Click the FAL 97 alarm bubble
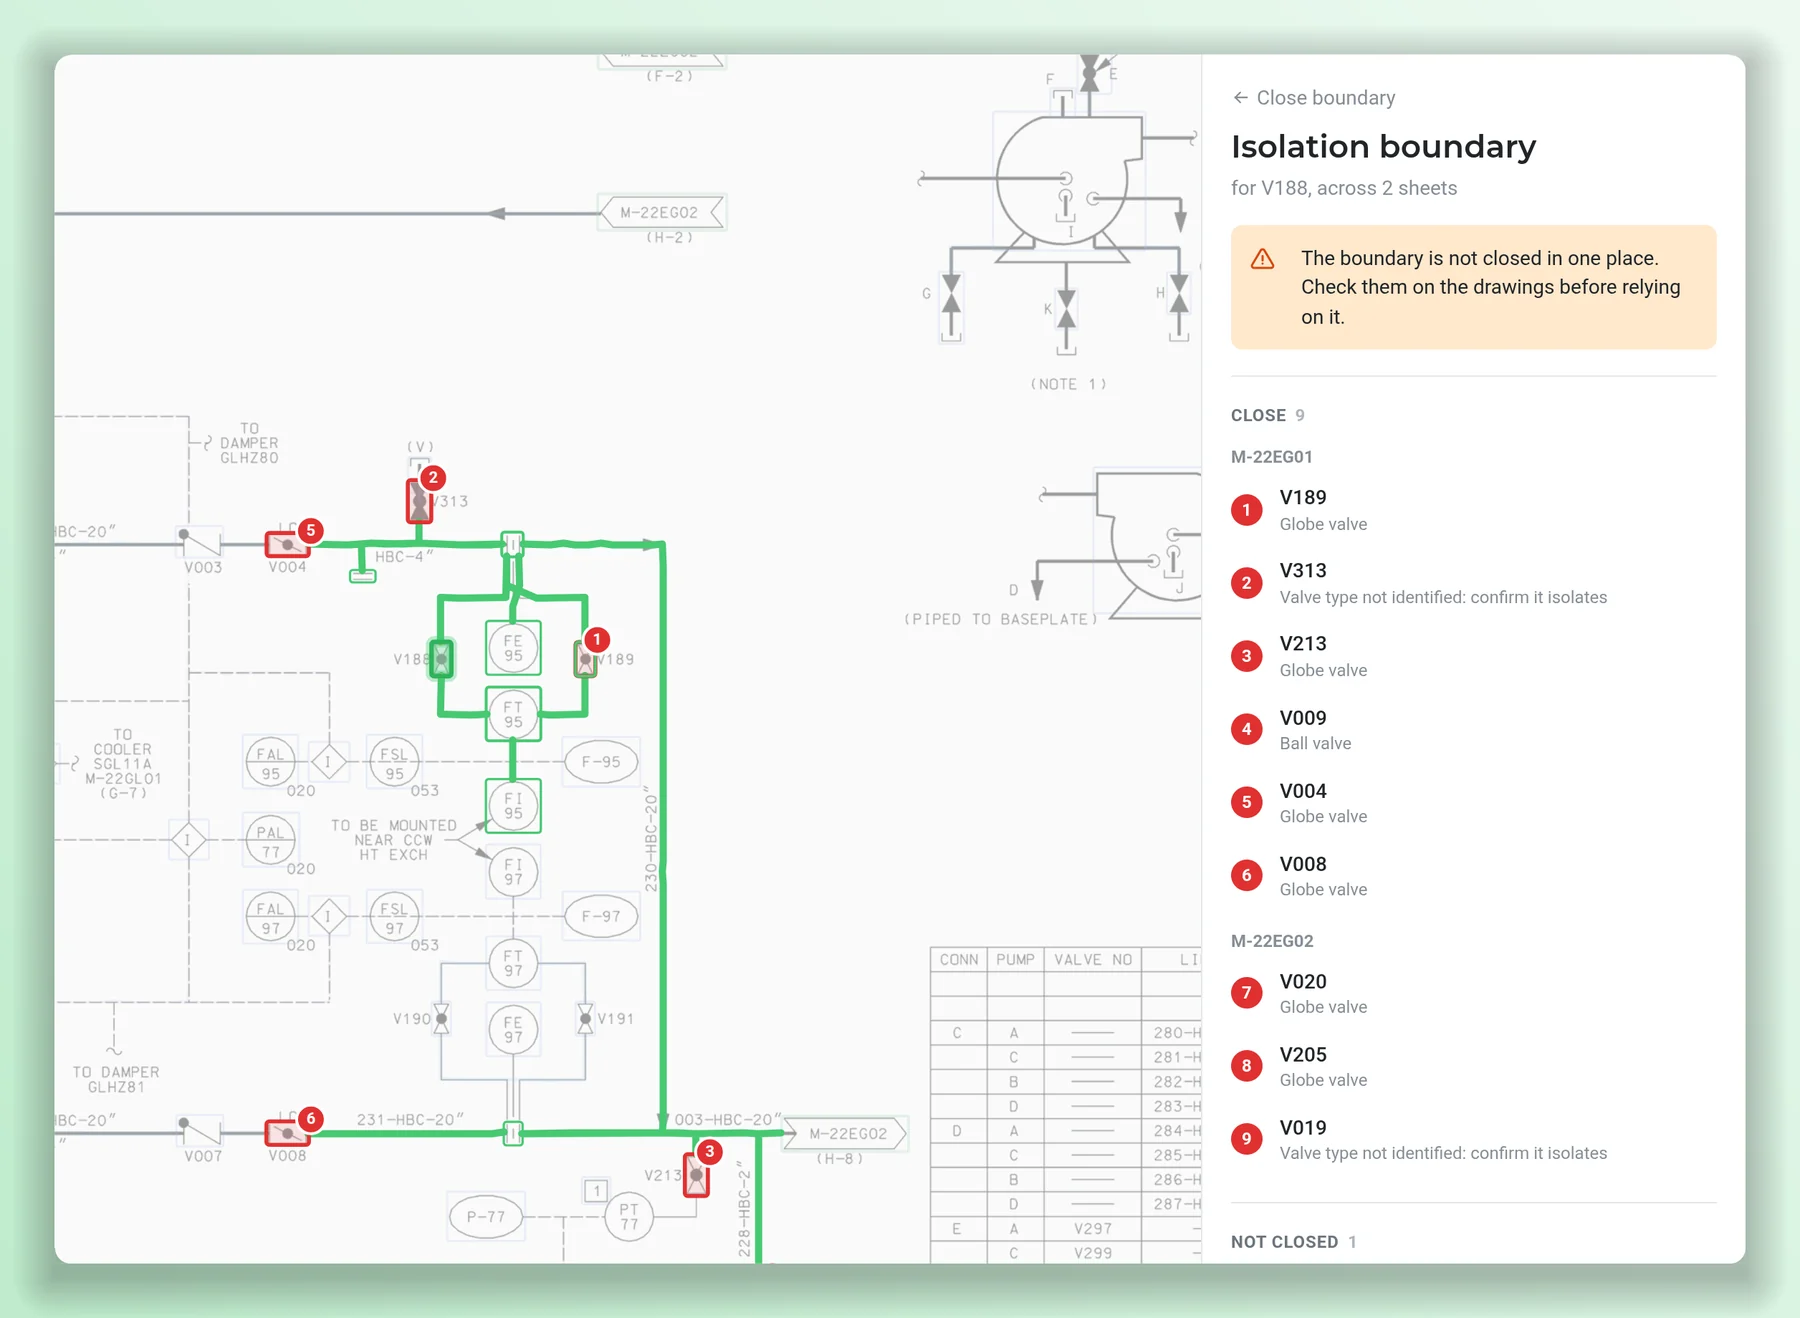 point(270,917)
